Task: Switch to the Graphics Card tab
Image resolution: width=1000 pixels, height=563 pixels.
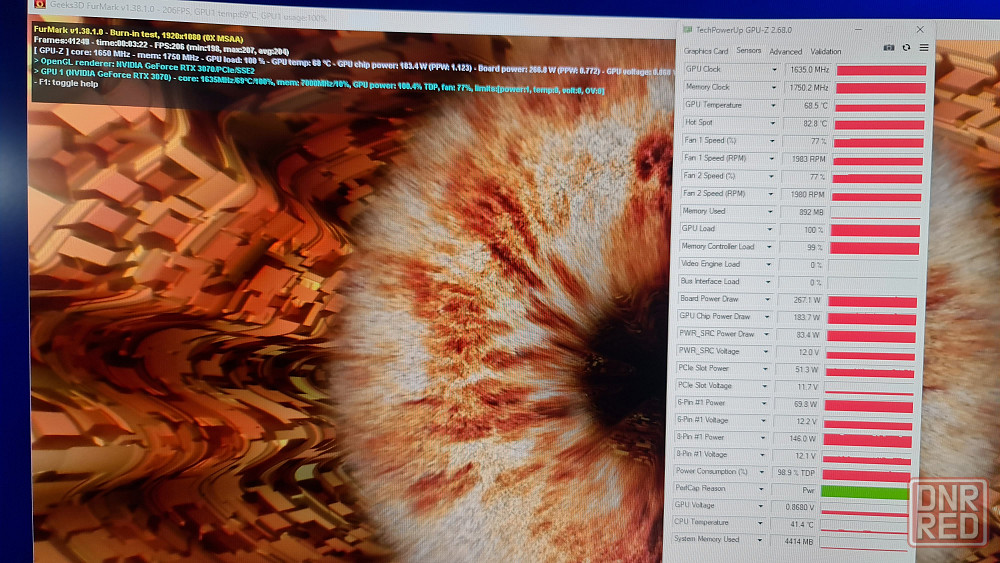Action: pos(706,51)
